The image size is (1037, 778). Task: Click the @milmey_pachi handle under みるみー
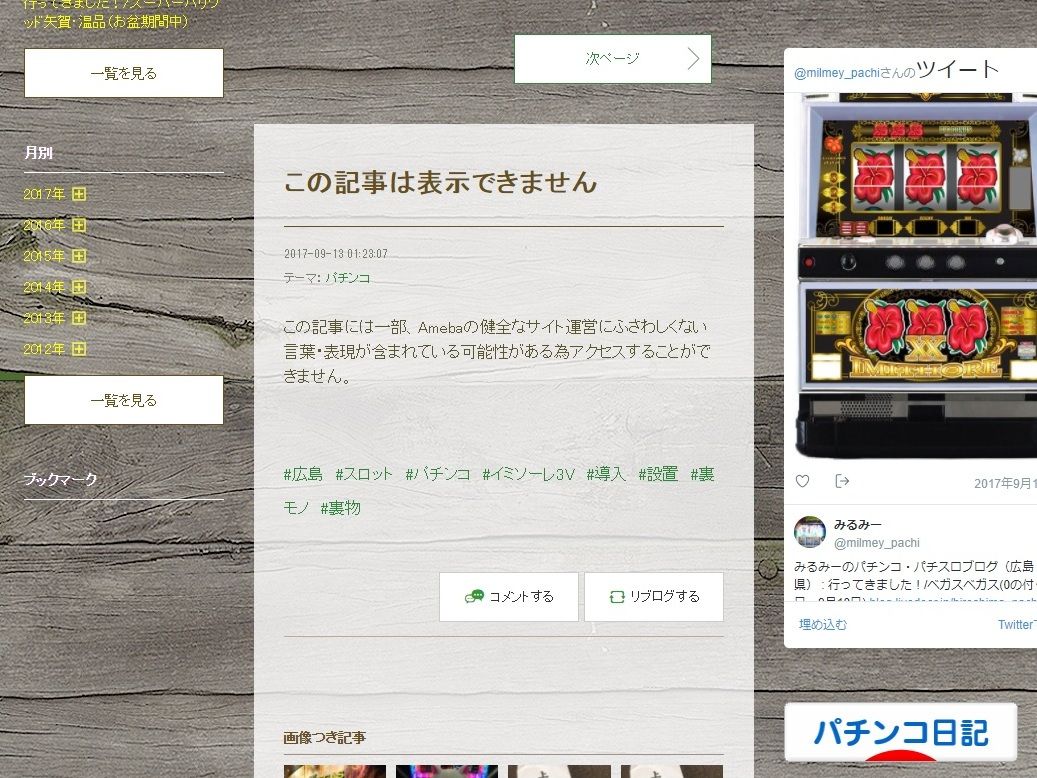(876, 543)
